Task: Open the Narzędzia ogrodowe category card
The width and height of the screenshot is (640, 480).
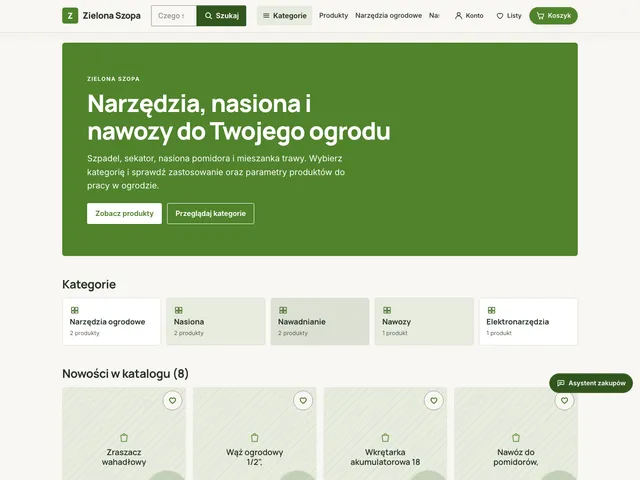Action: click(111, 322)
